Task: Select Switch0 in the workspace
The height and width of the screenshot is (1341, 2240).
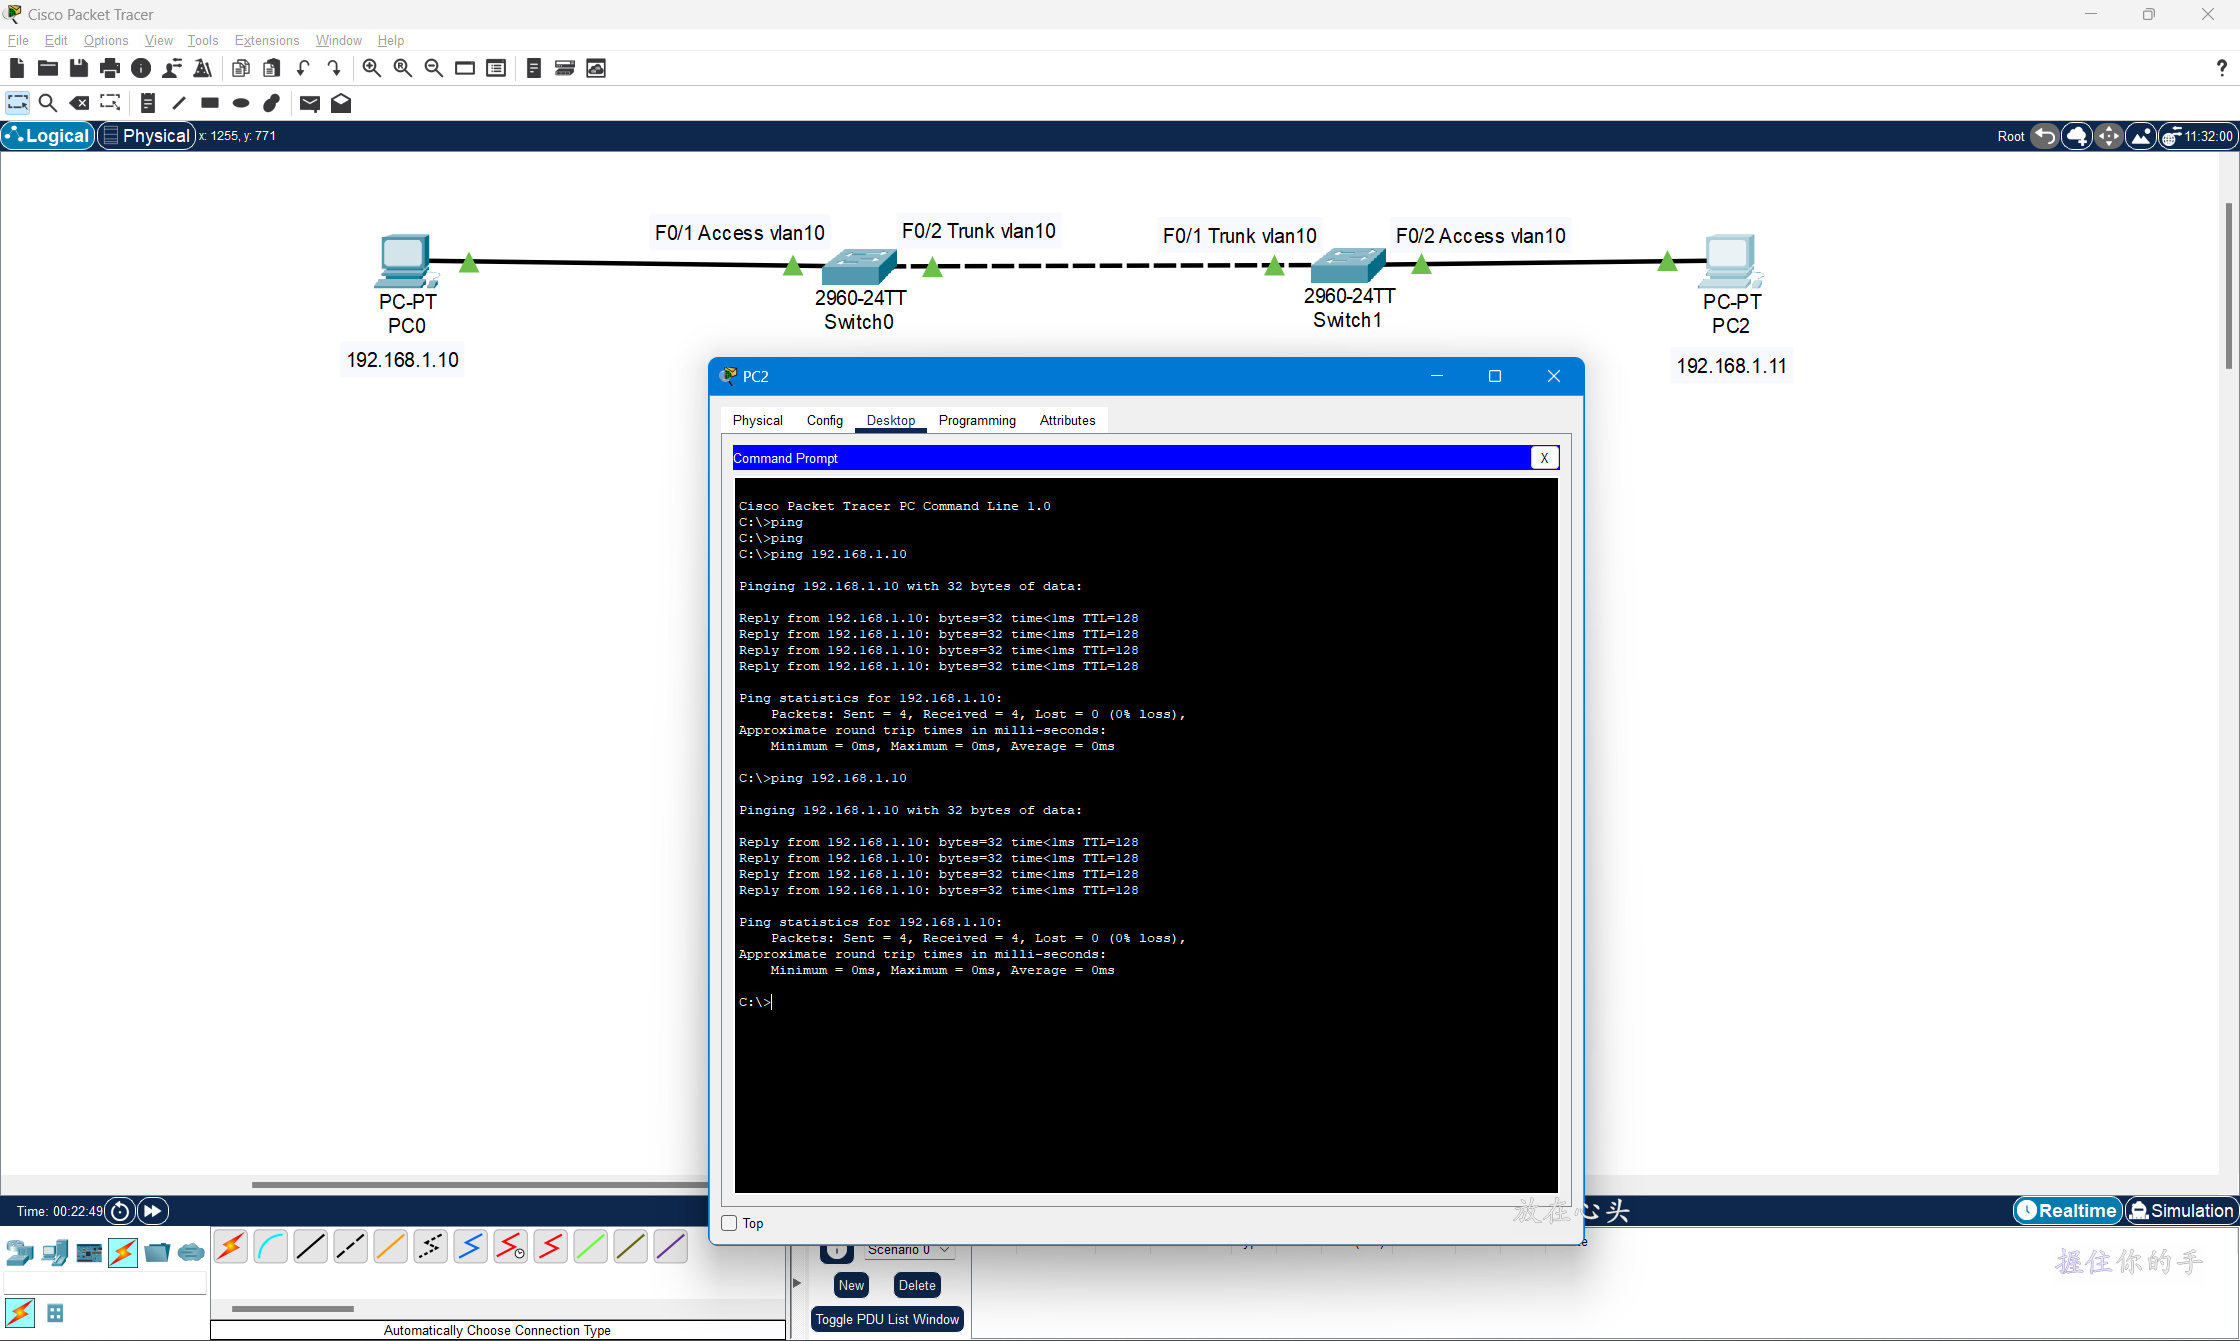Action: tap(858, 266)
